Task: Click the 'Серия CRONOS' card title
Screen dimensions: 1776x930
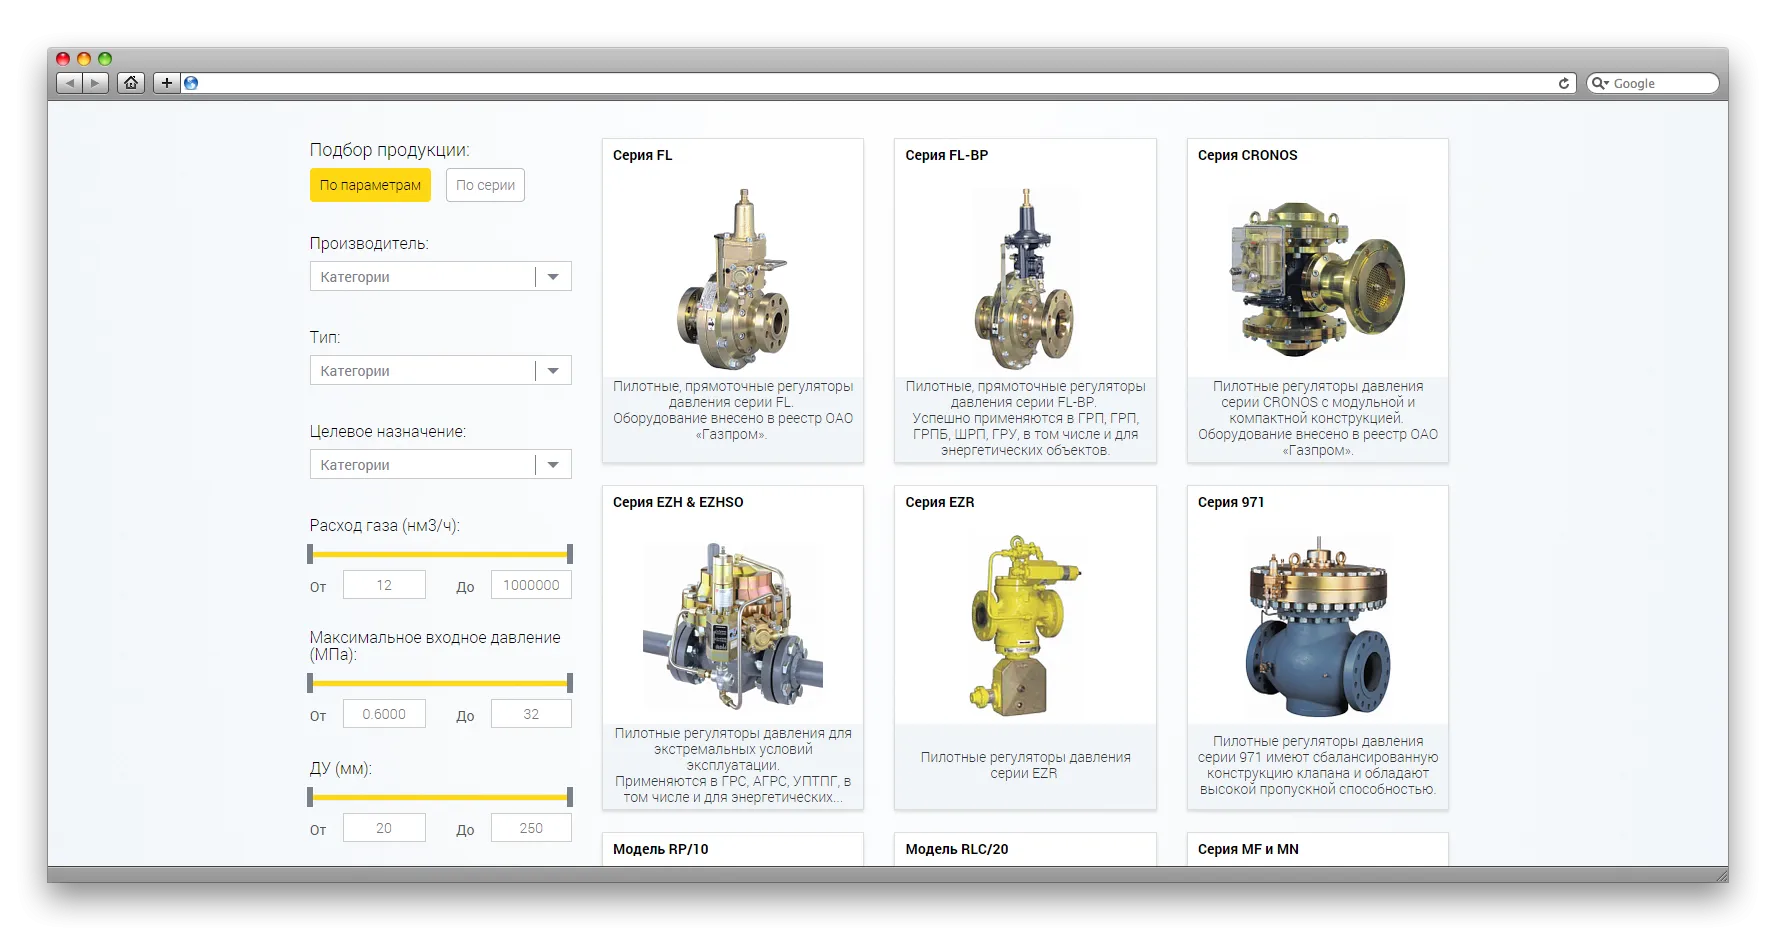Action: pos(1247,155)
